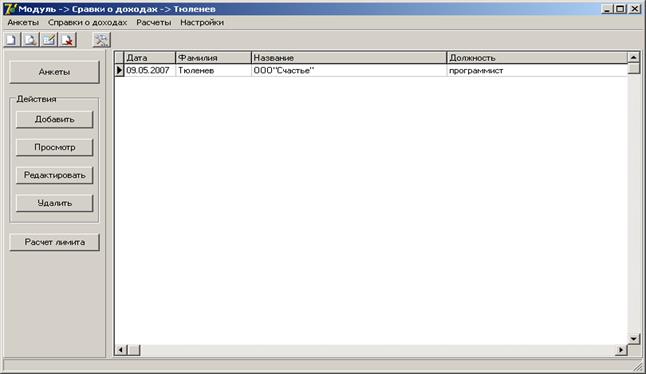Screen dimensions: 646x374
Task: Click the view document magnifier icon
Action: pos(30,40)
